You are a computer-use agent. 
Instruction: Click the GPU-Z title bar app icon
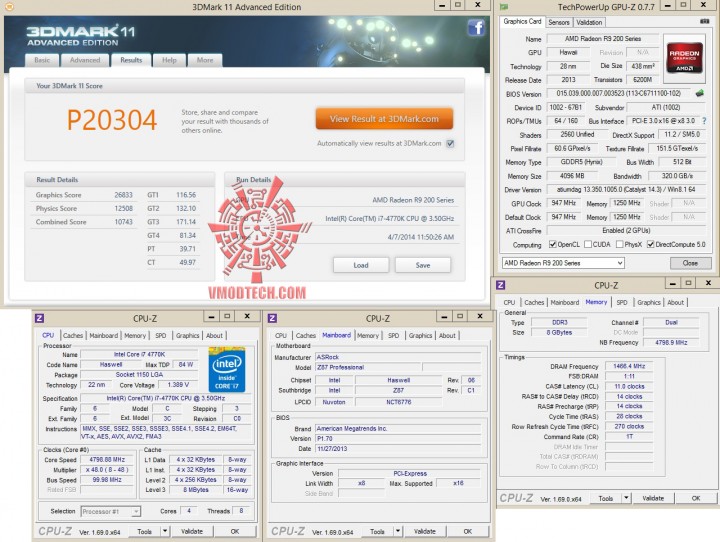504,7
